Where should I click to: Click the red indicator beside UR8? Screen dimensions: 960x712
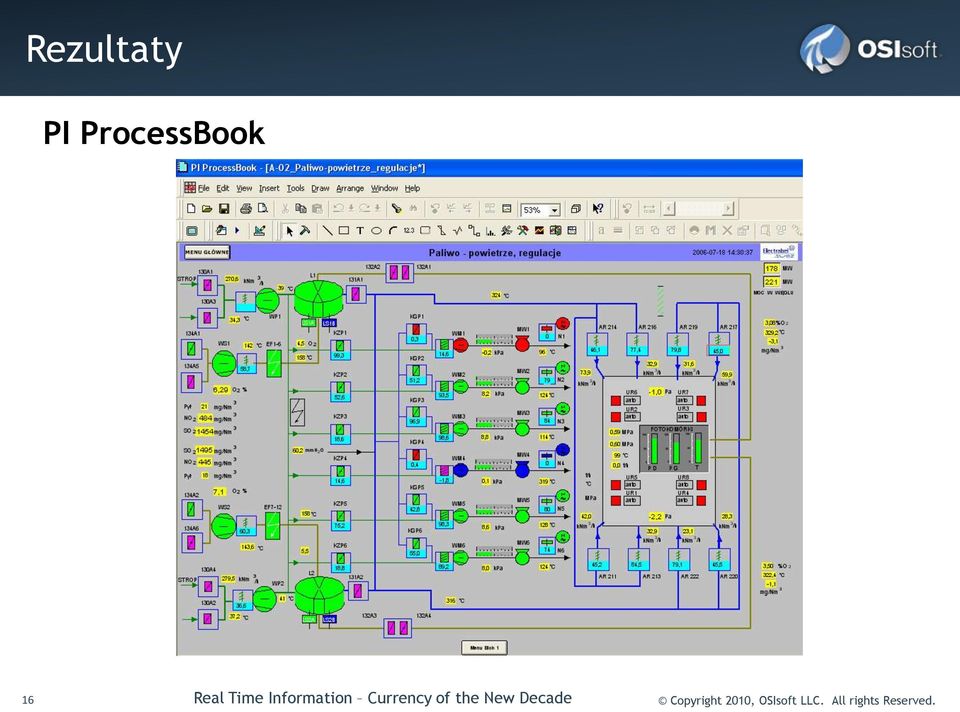tap(701, 485)
